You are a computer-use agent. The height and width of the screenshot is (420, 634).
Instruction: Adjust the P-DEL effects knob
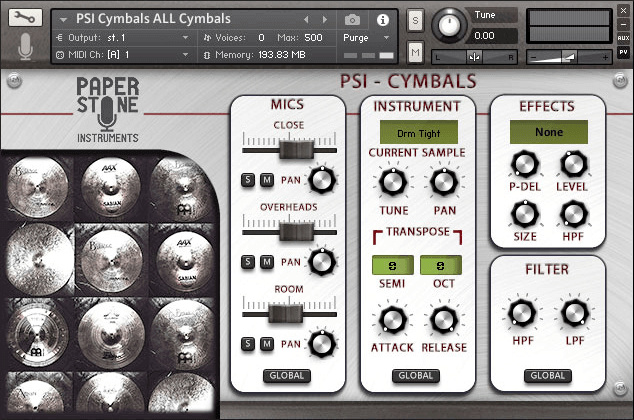[x=525, y=164]
